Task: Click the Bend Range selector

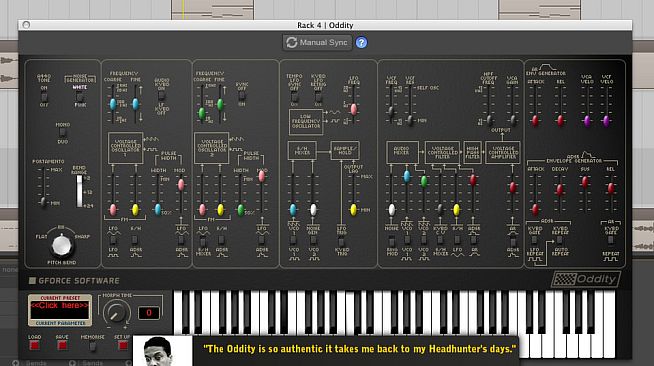Action: 79,191
